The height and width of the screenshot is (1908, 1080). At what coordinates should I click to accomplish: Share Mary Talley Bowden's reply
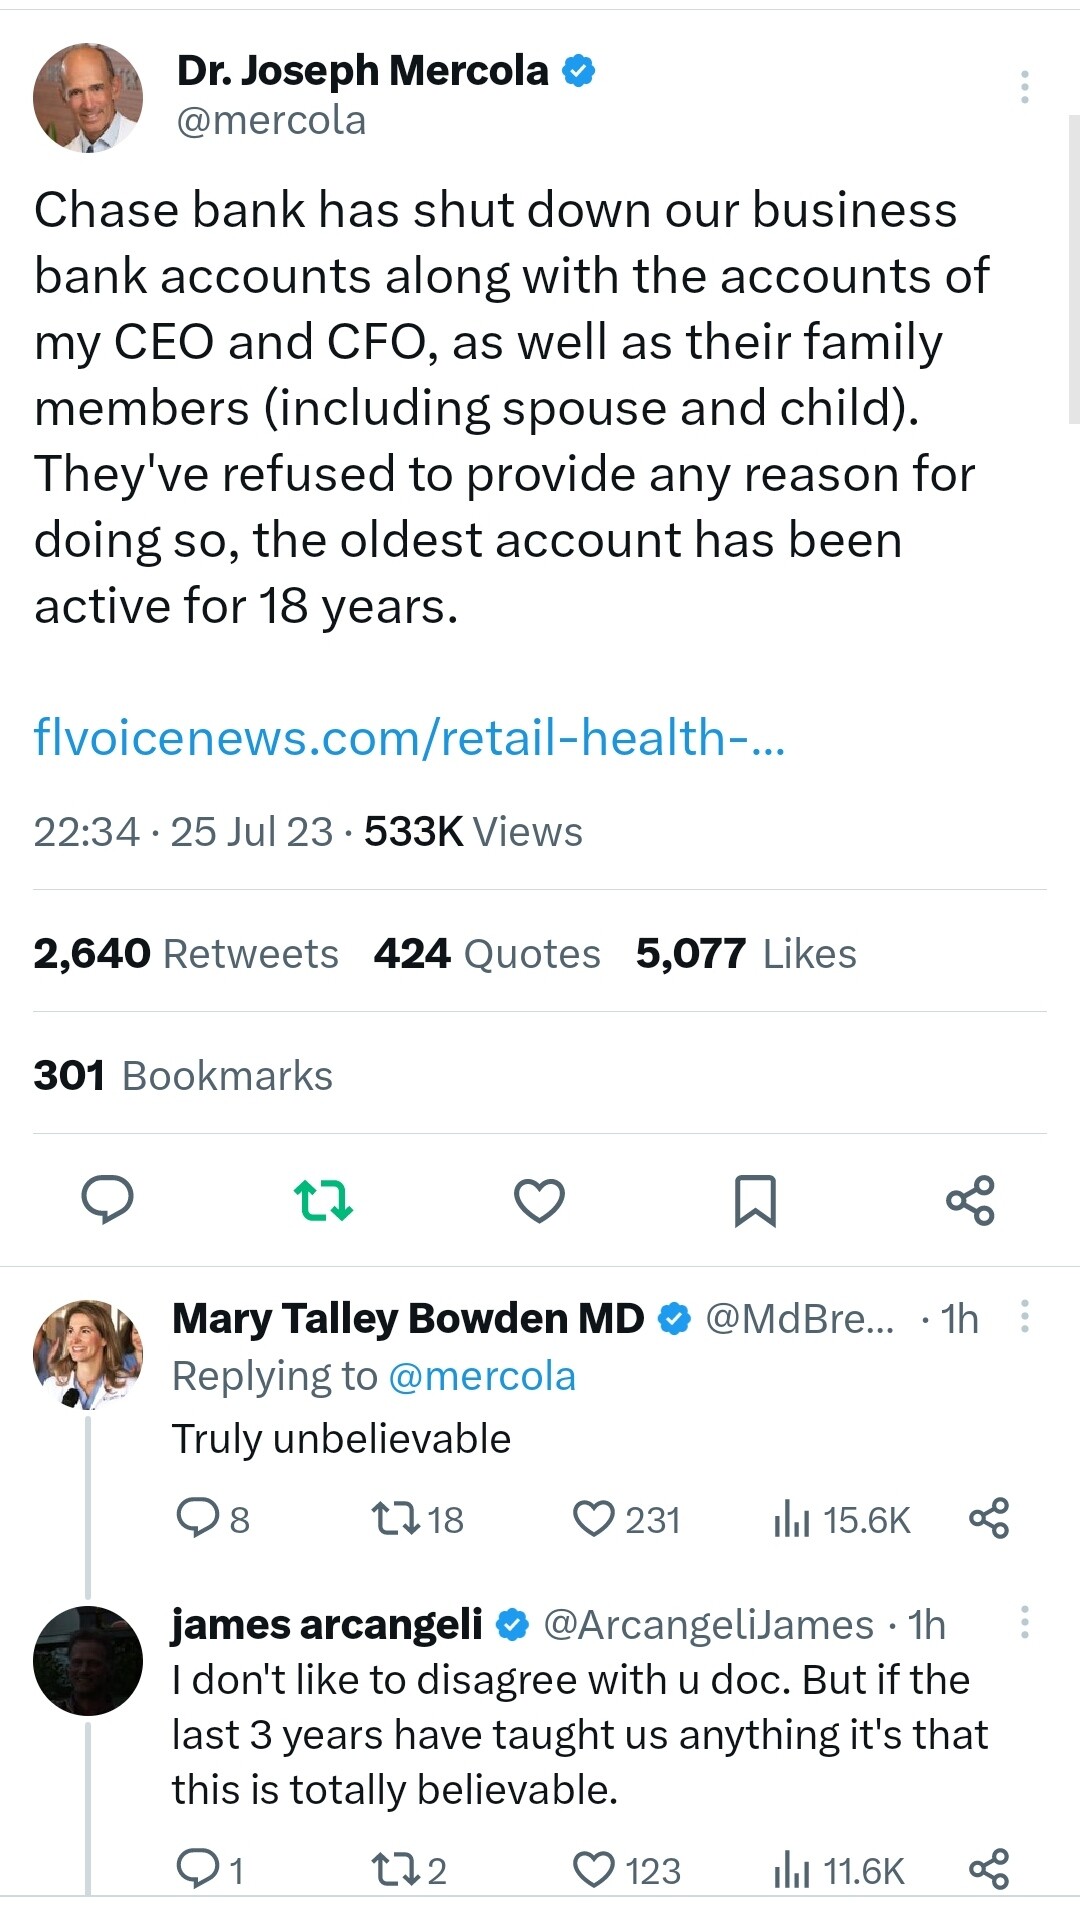click(x=989, y=1518)
